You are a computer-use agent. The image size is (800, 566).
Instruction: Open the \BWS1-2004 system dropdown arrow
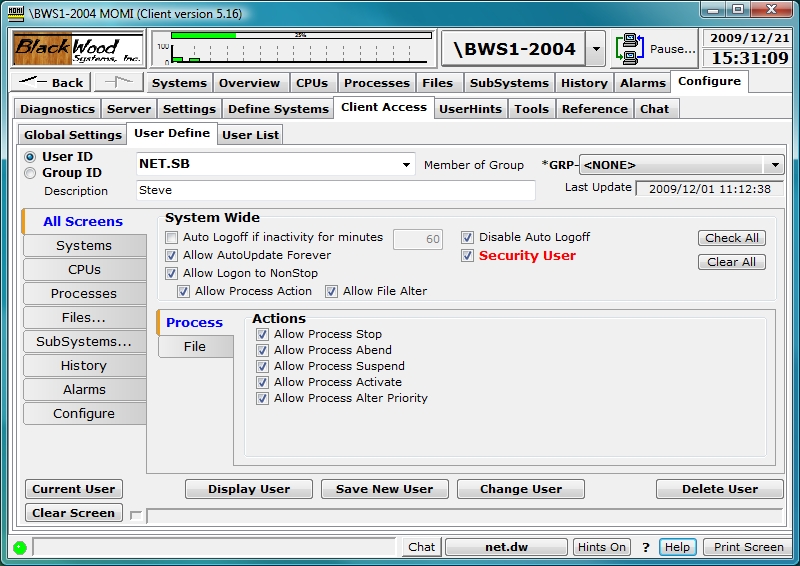click(595, 48)
